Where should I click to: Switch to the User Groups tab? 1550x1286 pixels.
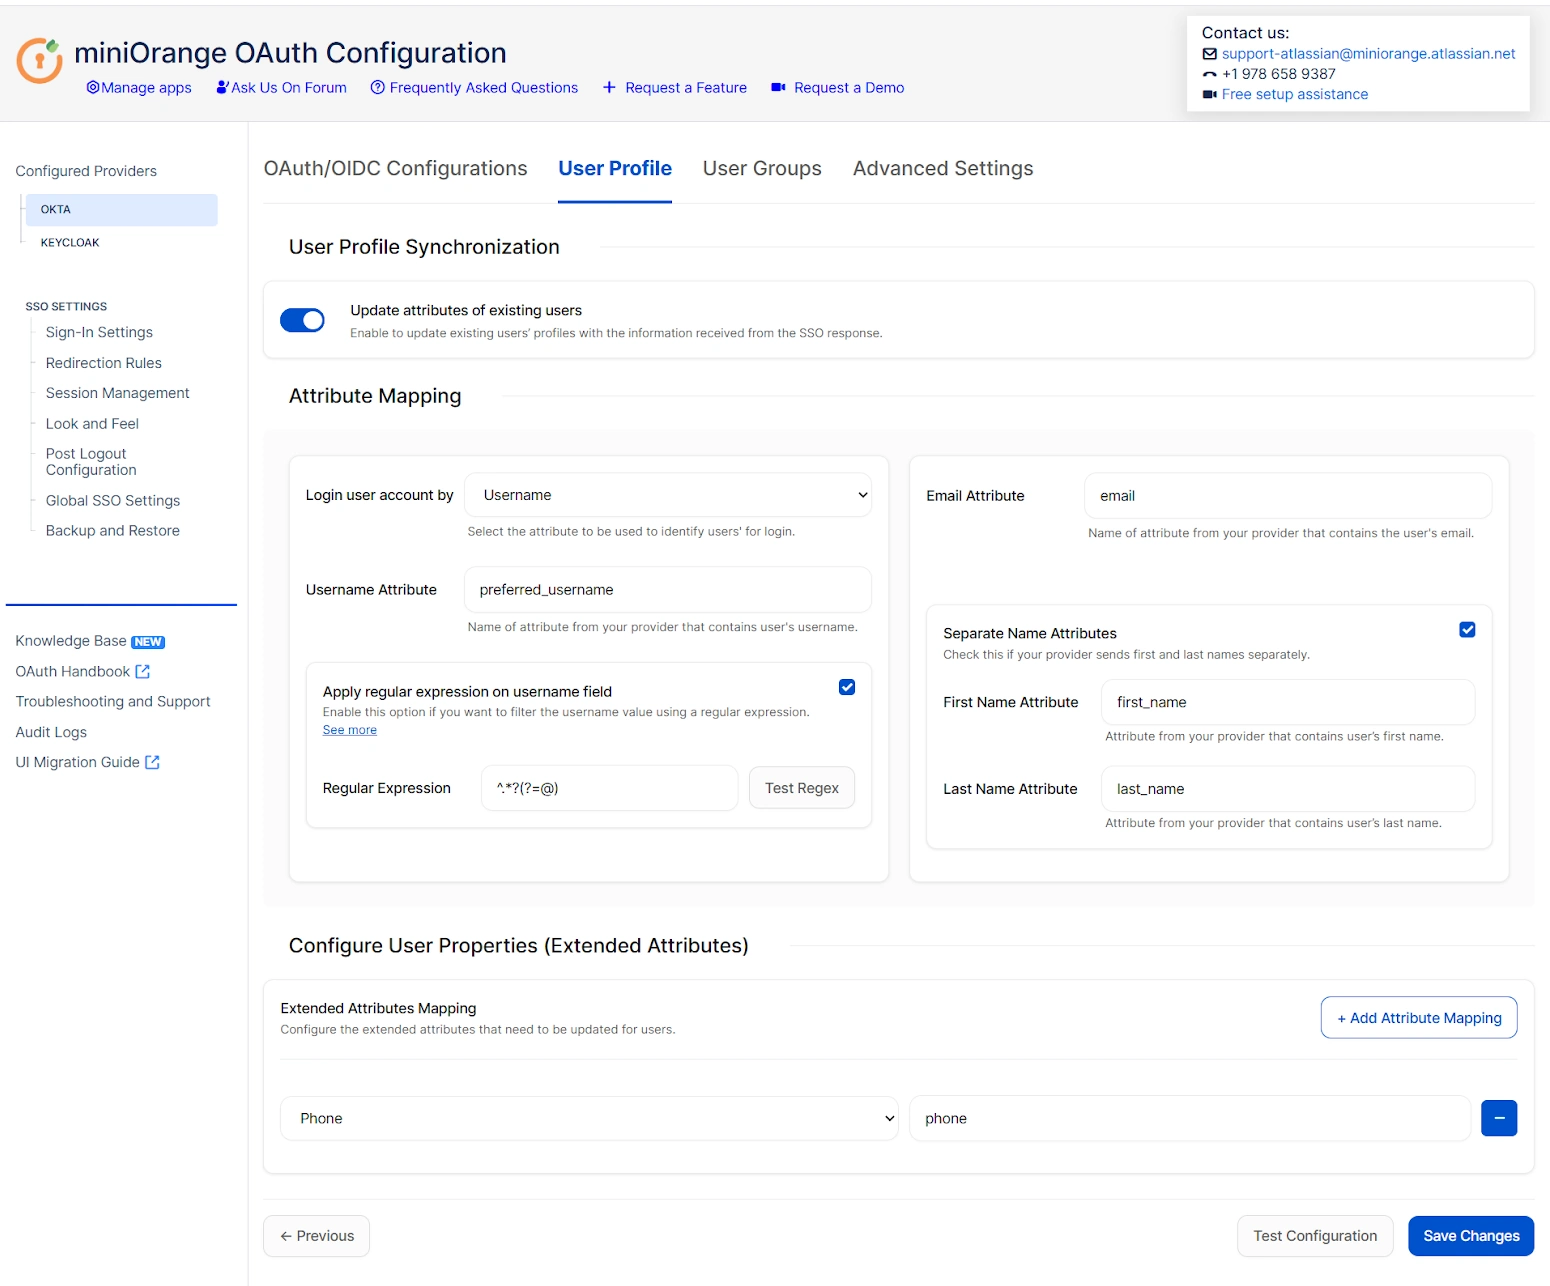(761, 168)
